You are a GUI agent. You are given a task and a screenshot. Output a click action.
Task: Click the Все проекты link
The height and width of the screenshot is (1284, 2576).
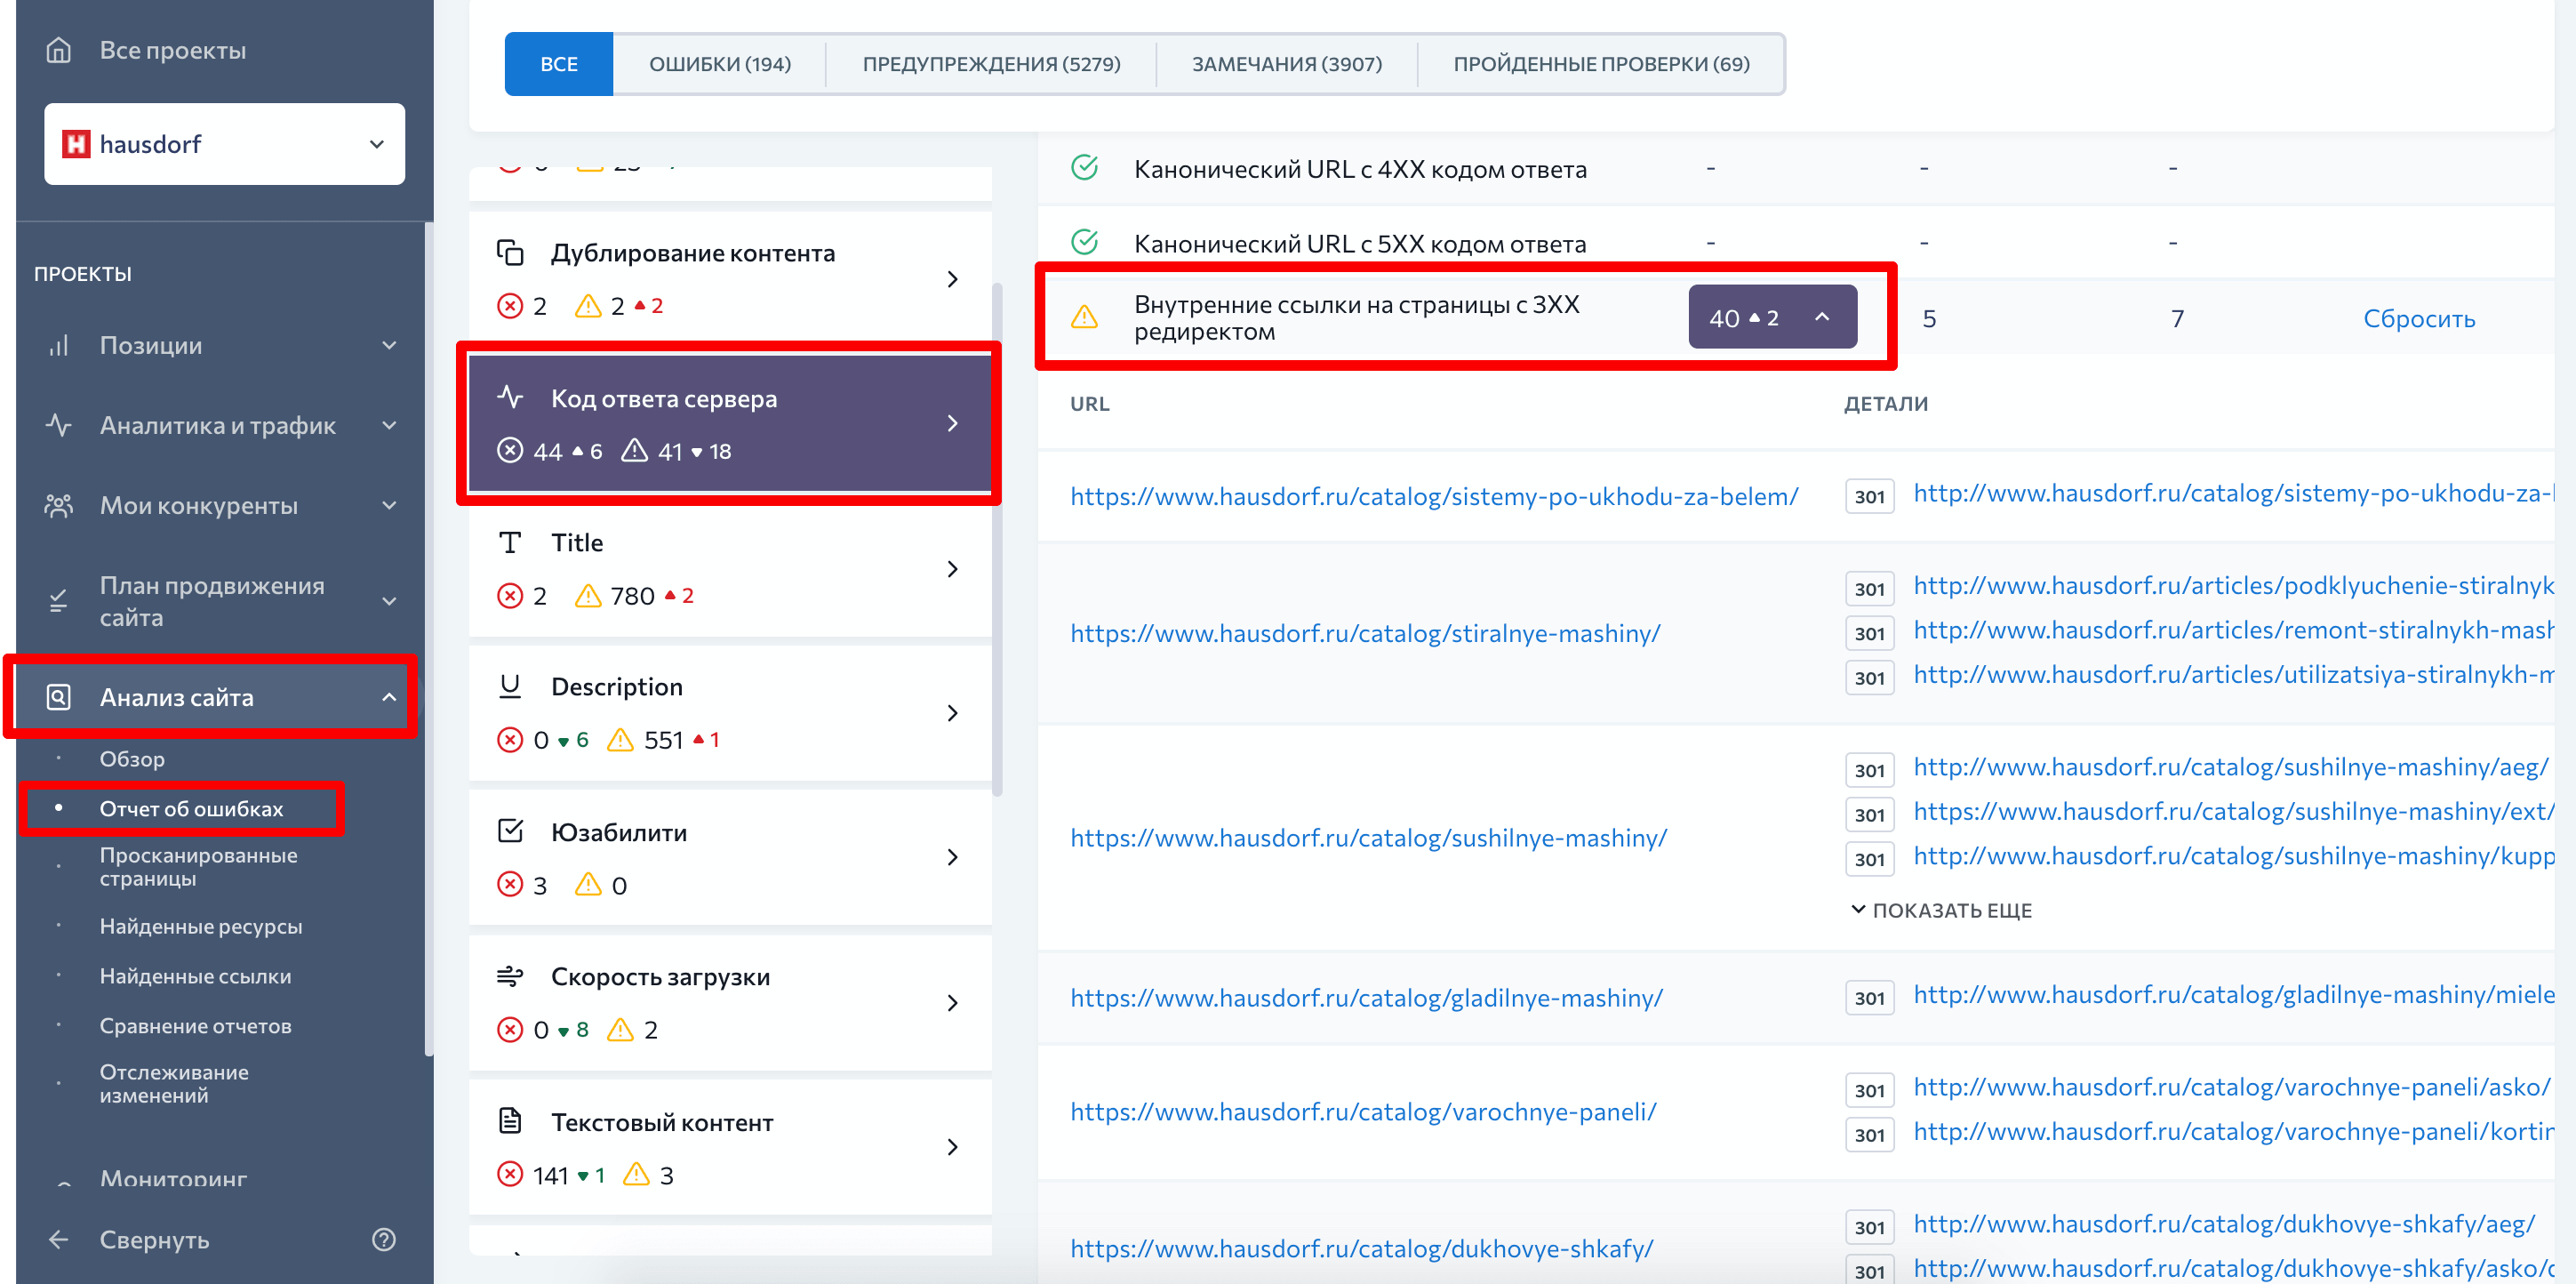click(173, 50)
